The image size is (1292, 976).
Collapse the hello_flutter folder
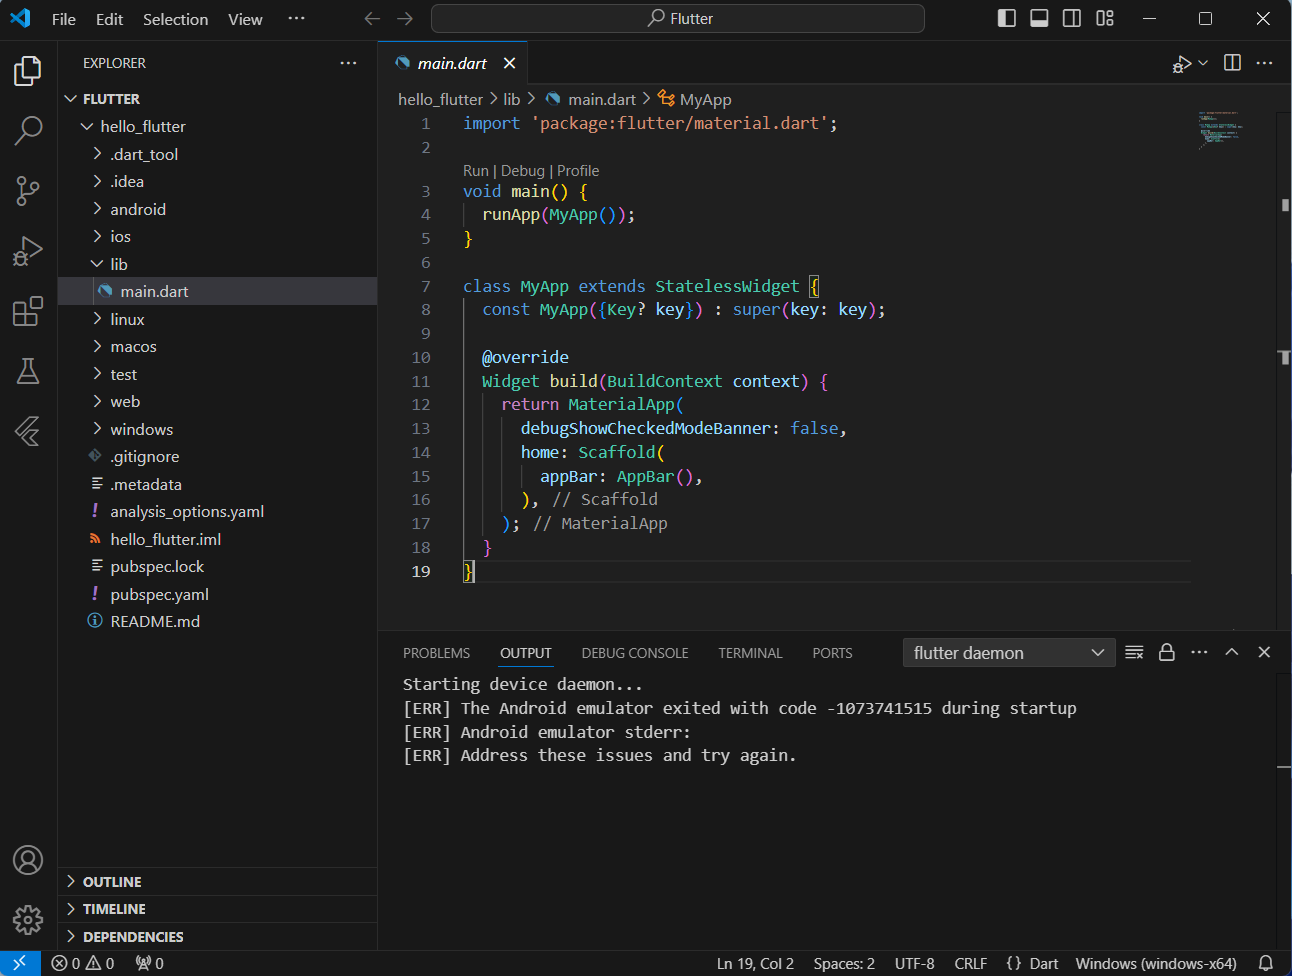coord(218,126)
